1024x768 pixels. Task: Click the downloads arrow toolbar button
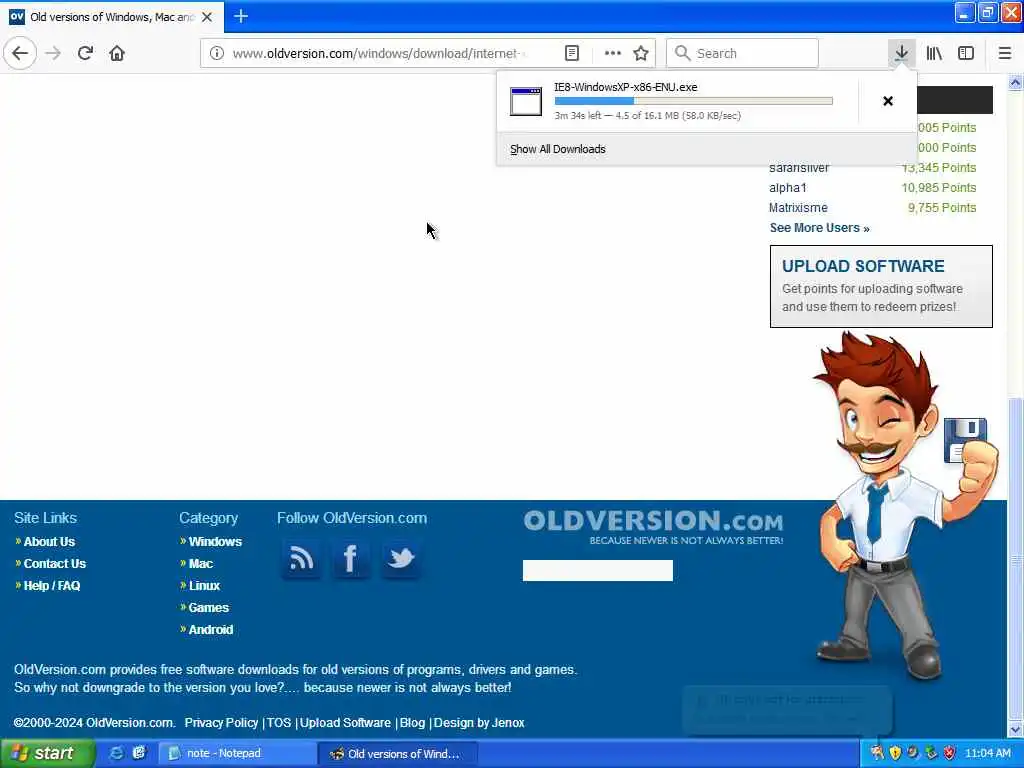(x=901, y=53)
